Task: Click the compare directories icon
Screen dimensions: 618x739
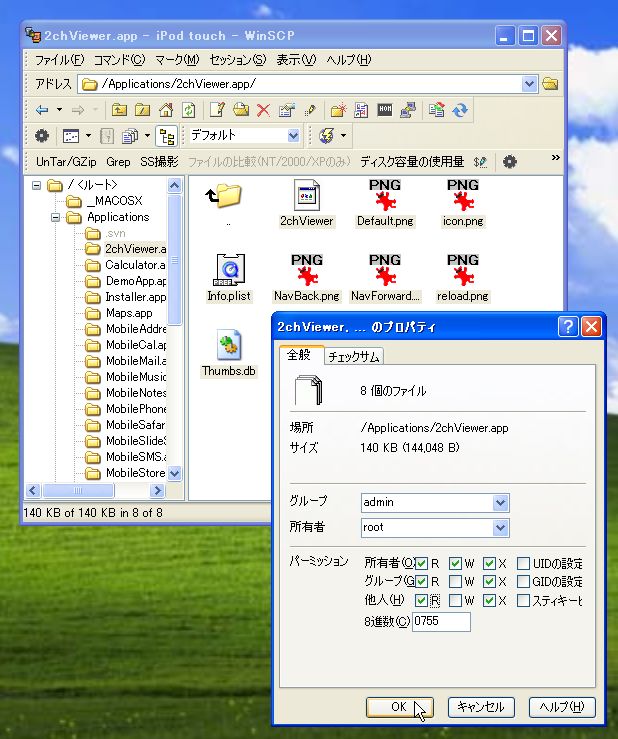Action: click(x=437, y=111)
